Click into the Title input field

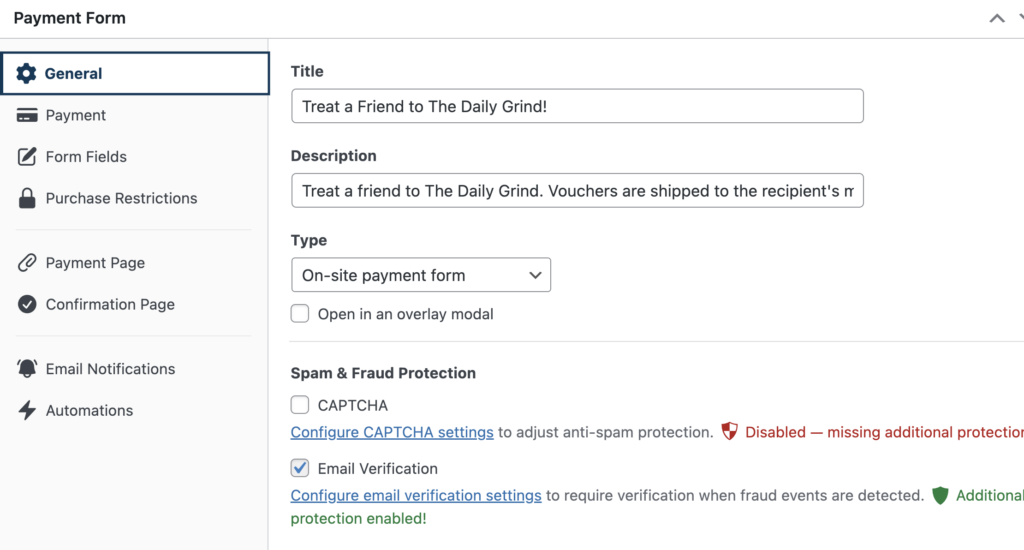point(577,106)
